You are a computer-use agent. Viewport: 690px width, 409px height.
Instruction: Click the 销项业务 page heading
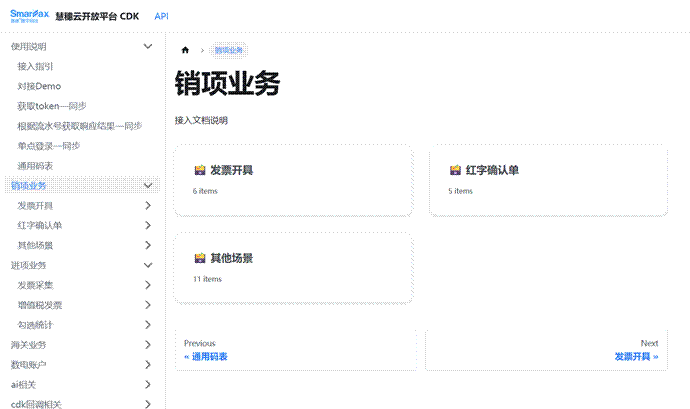[228, 83]
